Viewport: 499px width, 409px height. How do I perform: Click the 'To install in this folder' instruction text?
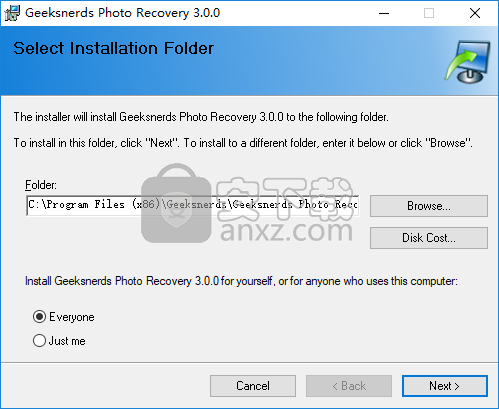pos(243,143)
